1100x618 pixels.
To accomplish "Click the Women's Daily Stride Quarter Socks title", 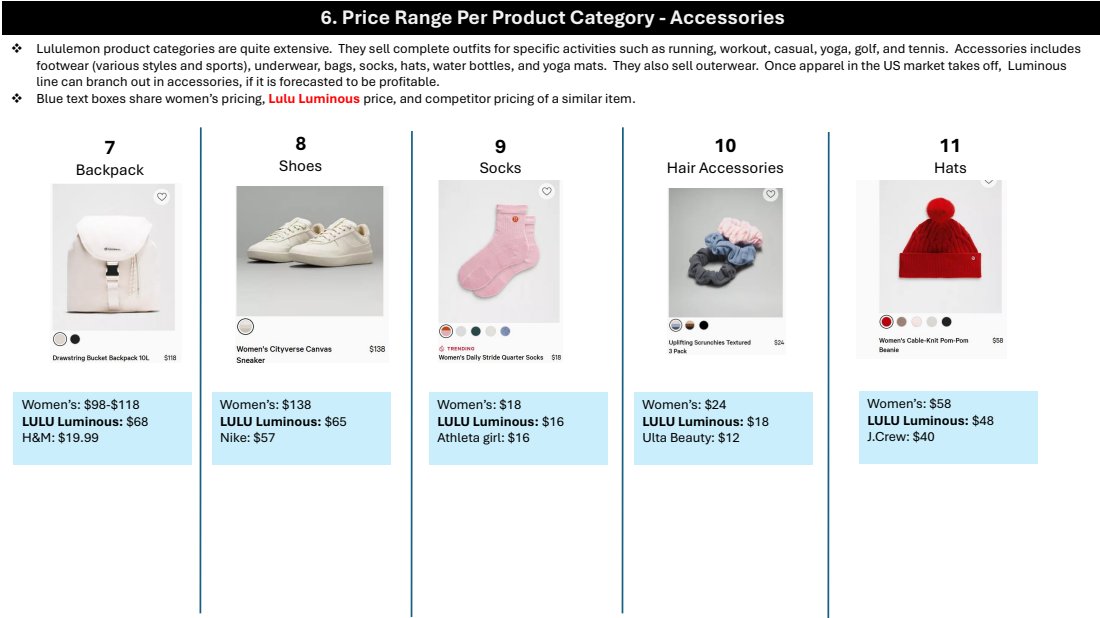I will click(490, 357).
